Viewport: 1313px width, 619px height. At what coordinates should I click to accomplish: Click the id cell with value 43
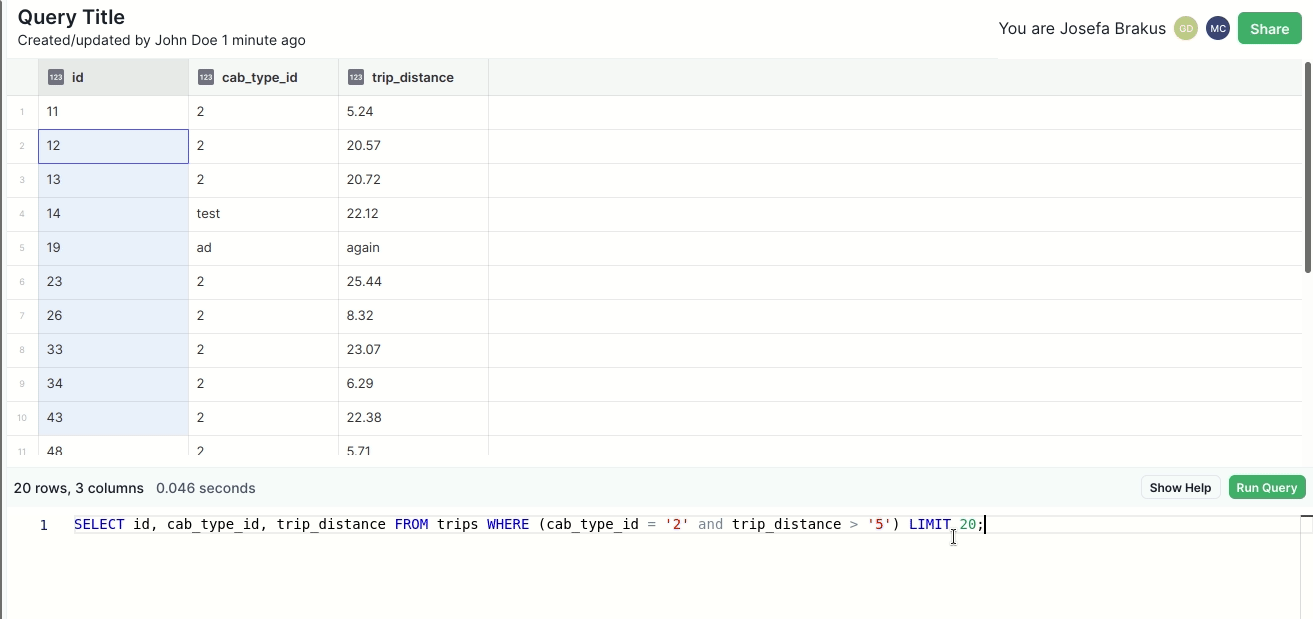(x=113, y=418)
